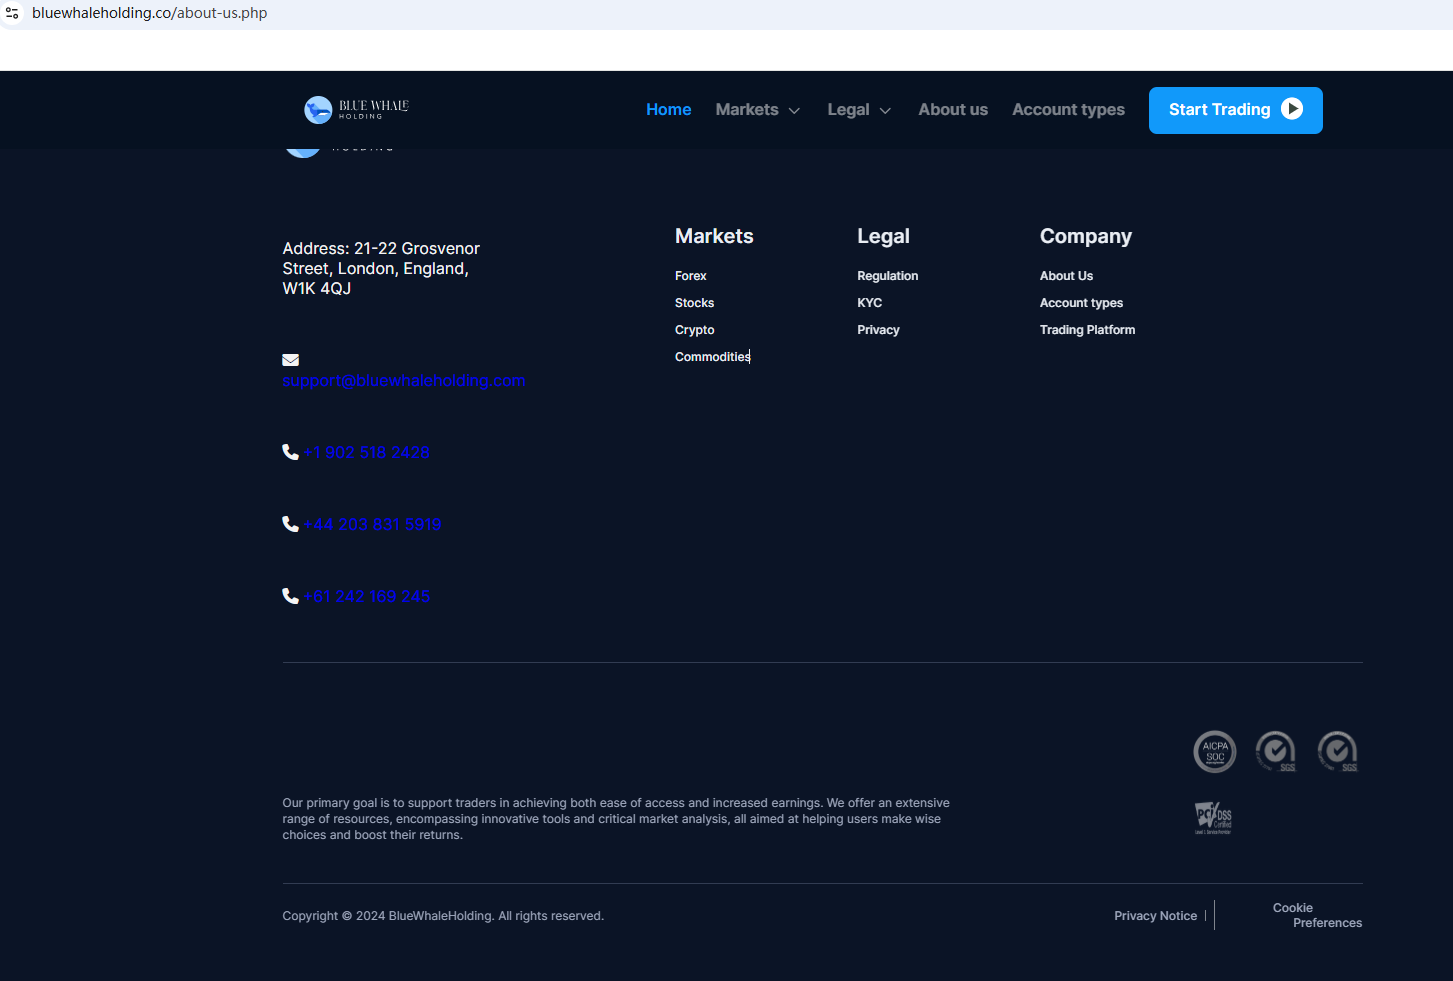Open Cookie Preferences in footer
Viewport: 1453px width, 981px height.
click(x=1317, y=915)
